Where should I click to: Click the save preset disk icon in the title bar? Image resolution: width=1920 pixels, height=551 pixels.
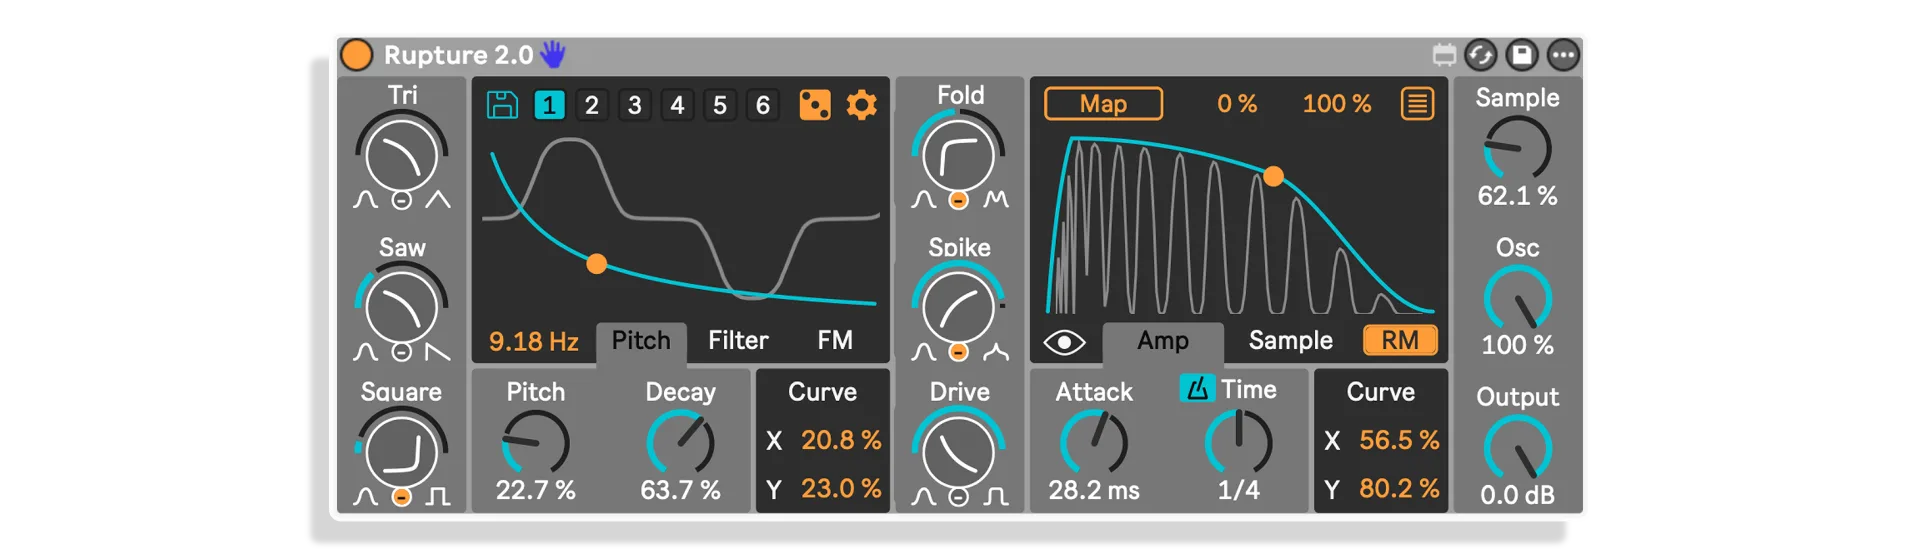click(1522, 55)
